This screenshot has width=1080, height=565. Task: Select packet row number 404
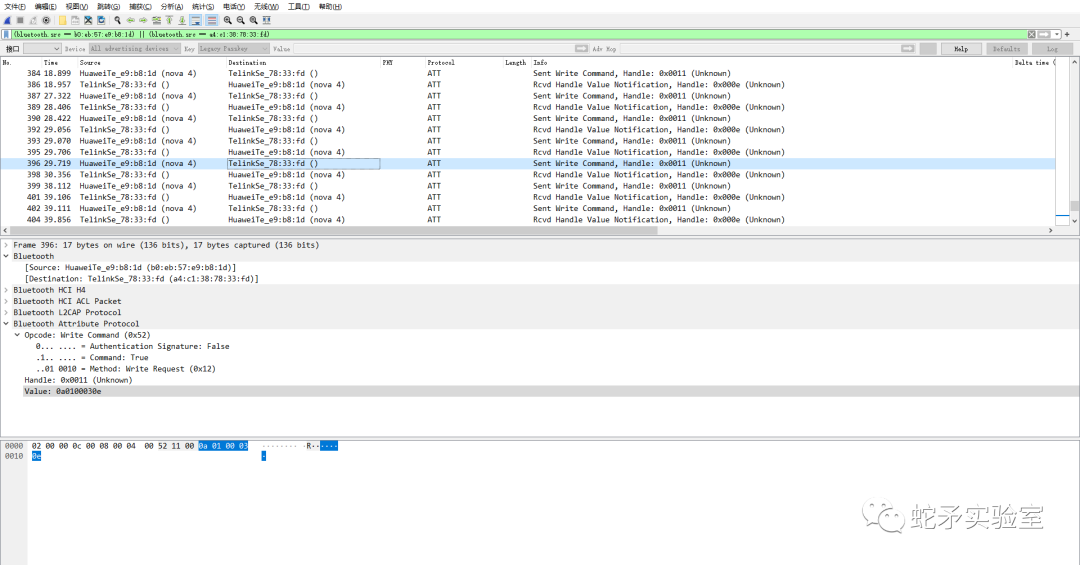pyautogui.click(x=528, y=220)
